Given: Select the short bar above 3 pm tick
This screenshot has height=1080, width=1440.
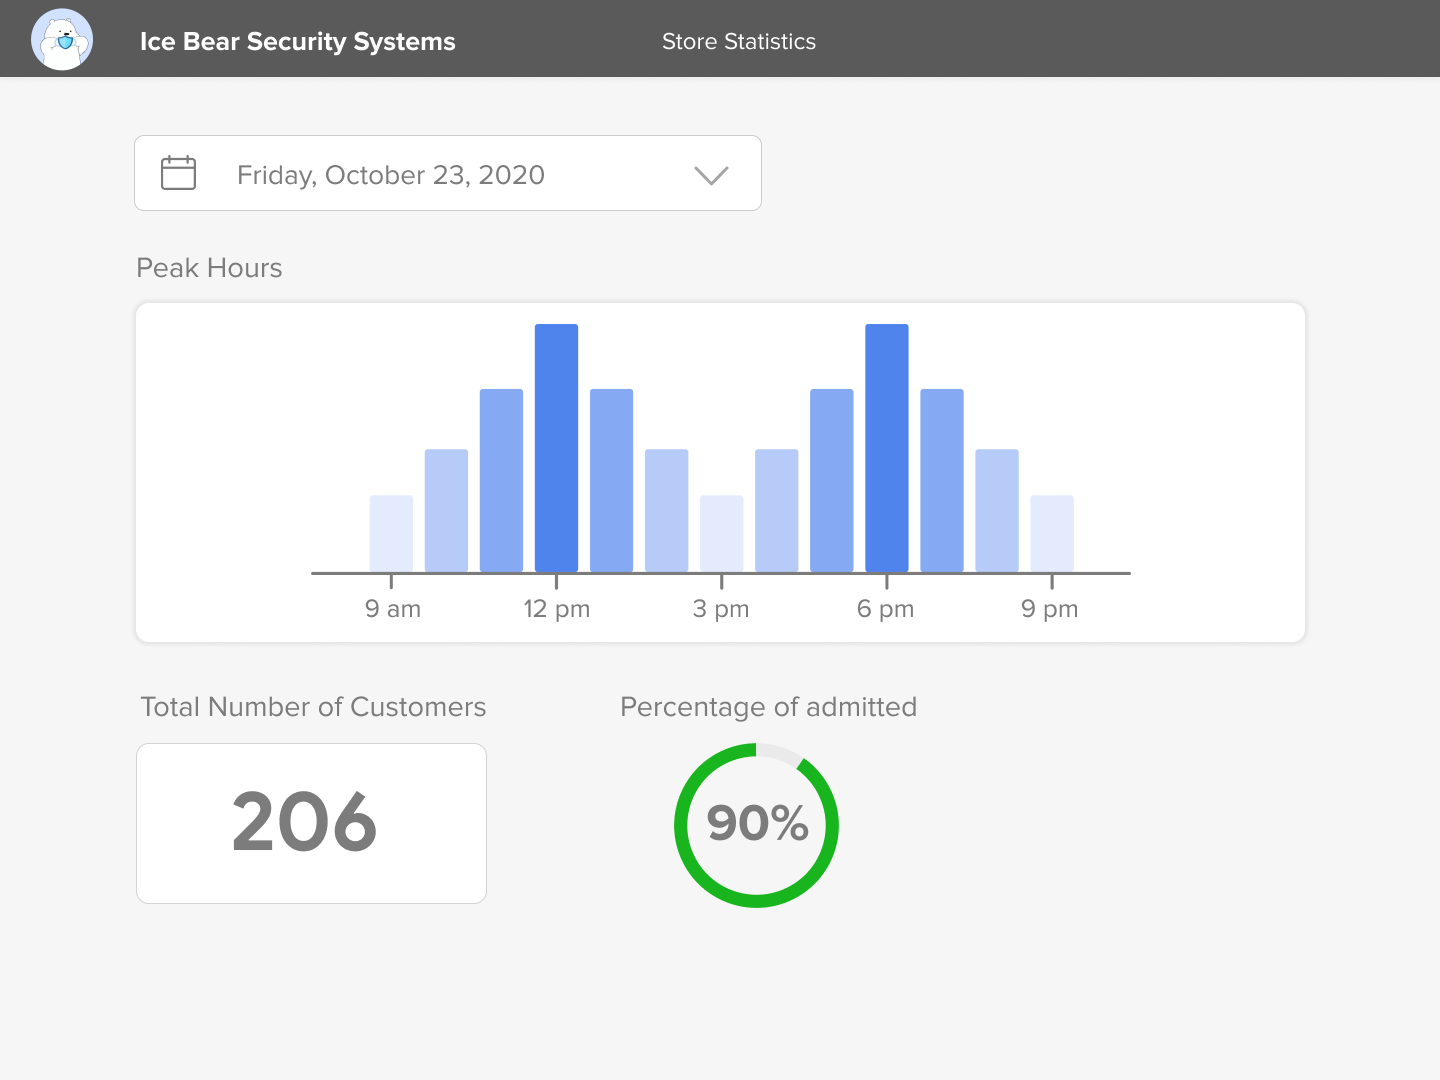Looking at the screenshot, I should pos(722,534).
